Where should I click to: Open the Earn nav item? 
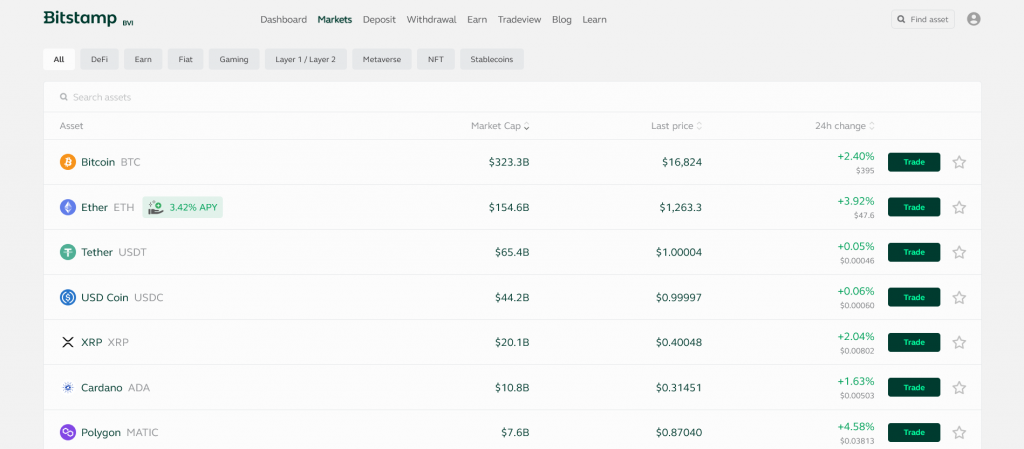pos(477,20)
